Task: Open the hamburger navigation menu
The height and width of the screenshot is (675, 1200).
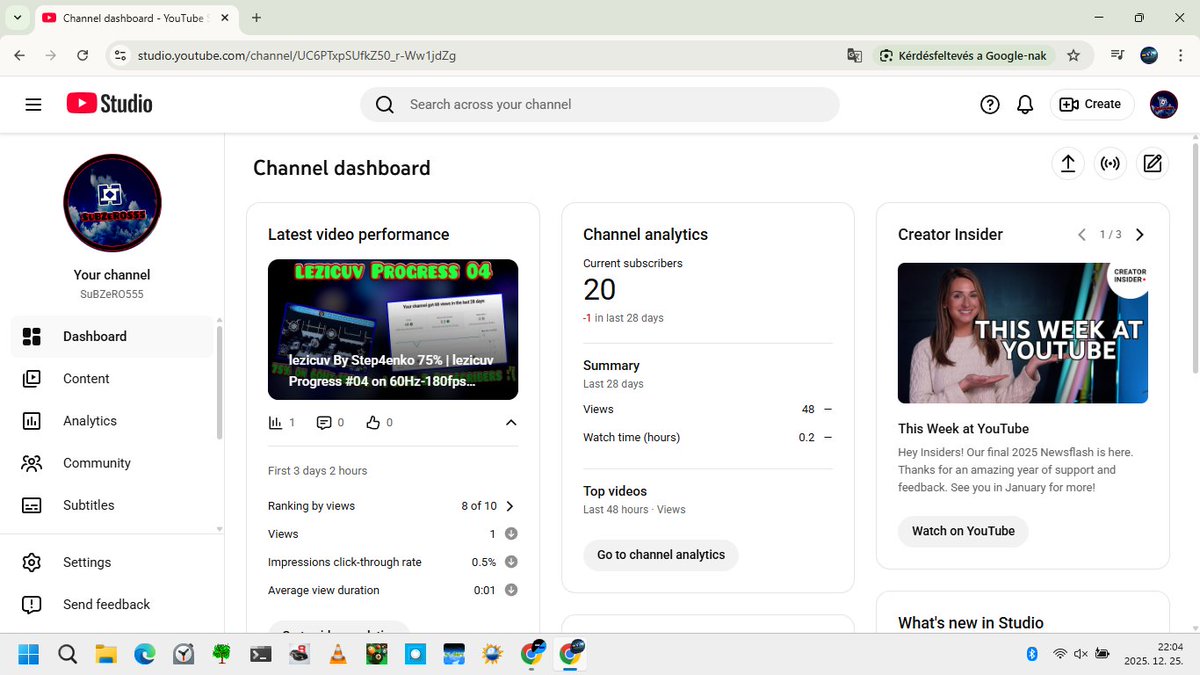Action: [33, 104]
